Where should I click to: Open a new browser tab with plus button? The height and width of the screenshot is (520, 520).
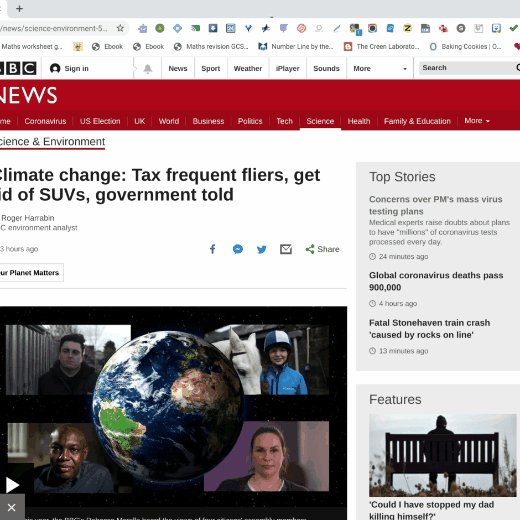click(19, 9)
